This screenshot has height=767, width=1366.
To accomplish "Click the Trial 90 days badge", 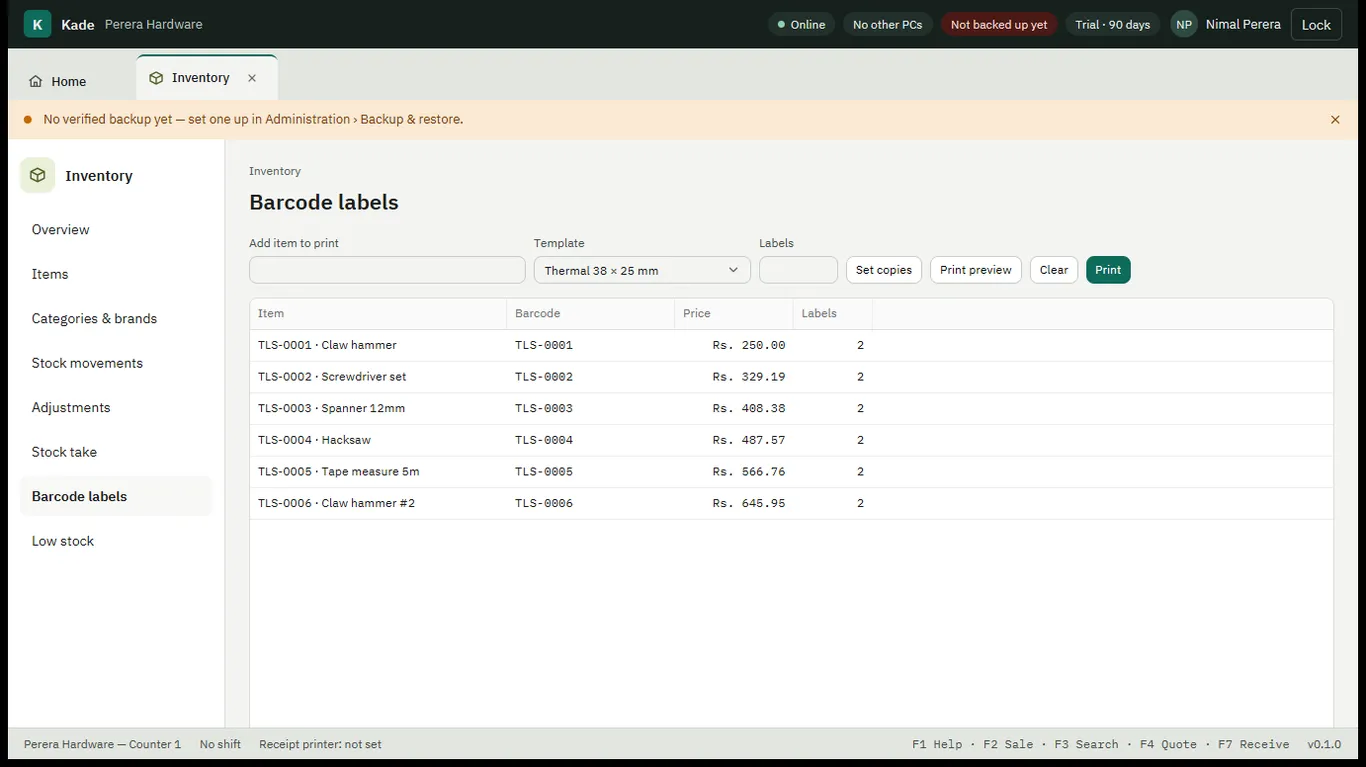I will pos(1112,25).
